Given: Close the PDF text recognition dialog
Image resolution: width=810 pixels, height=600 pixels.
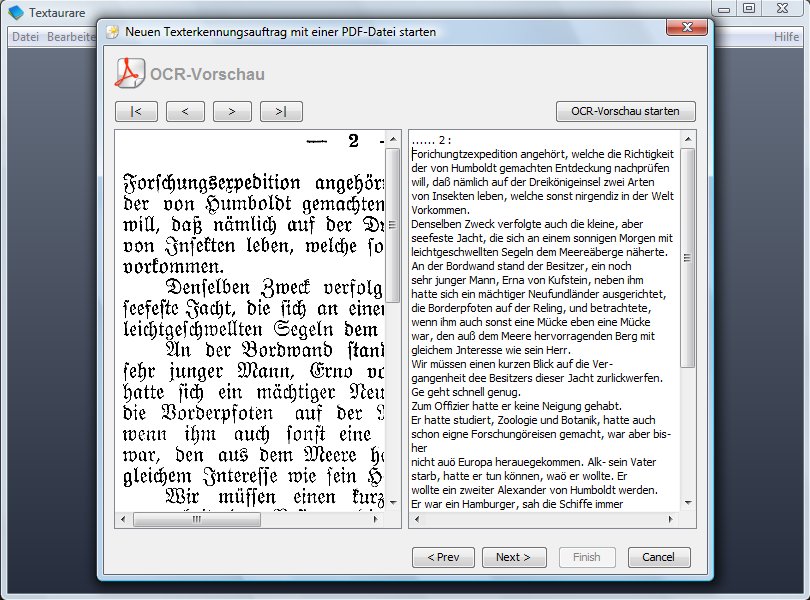Looking at the screenshot, I should click(x=687, y=27).
